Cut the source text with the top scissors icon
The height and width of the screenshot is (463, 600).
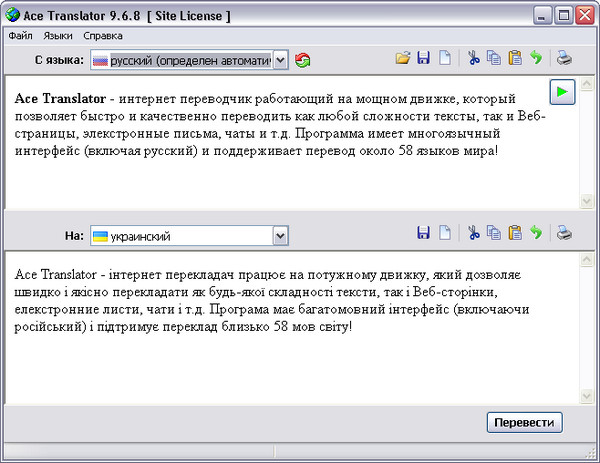pyautogui.click(x=475, y=59)
